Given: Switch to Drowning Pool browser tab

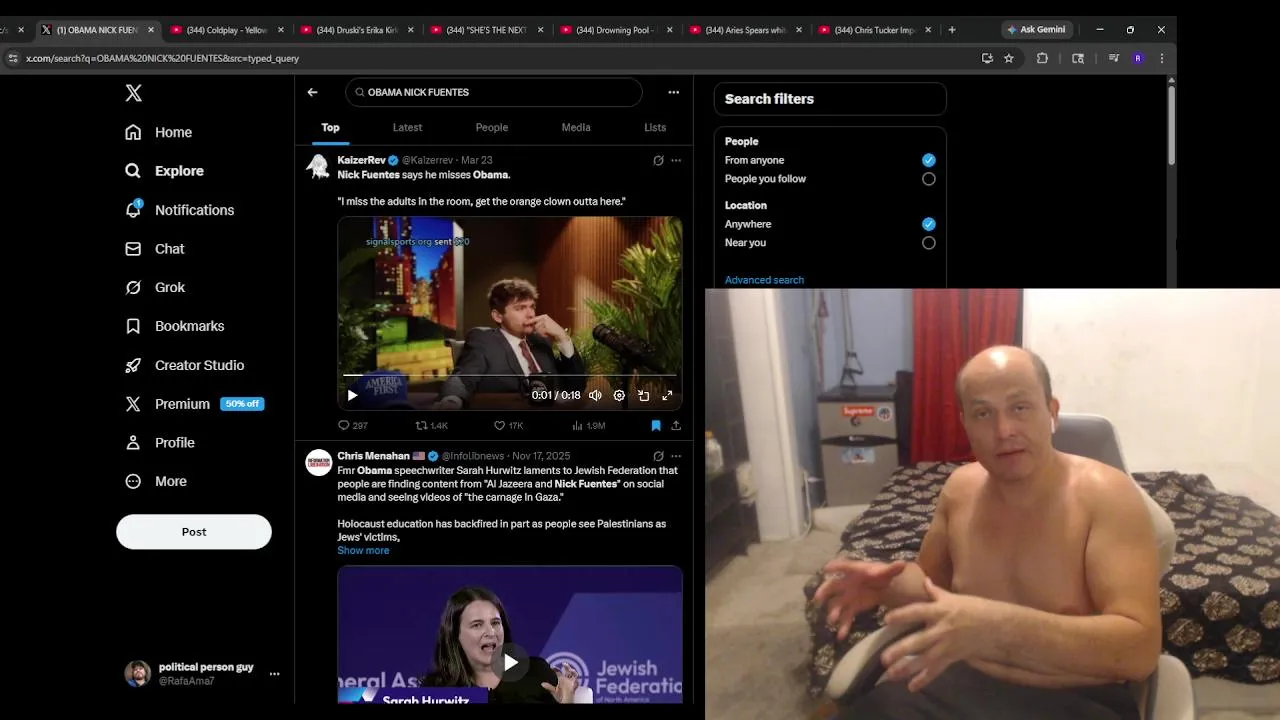Looking at the screenshot, I should point(615,30).
